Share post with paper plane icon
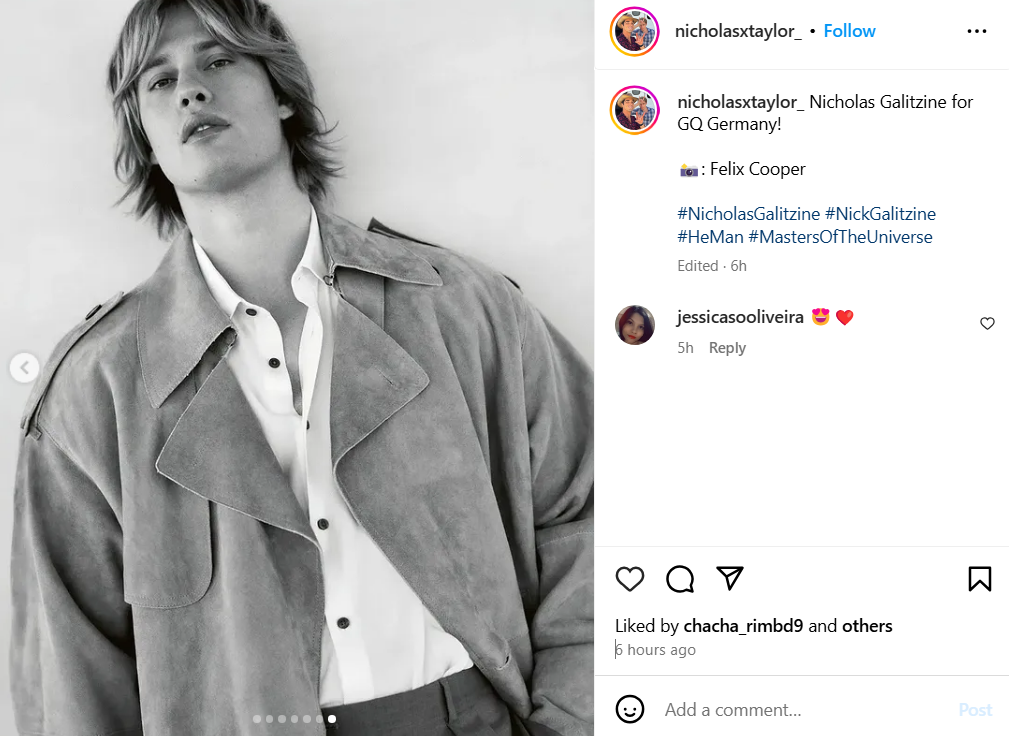This screenshot has width=1009, height=736. point(731,578)
